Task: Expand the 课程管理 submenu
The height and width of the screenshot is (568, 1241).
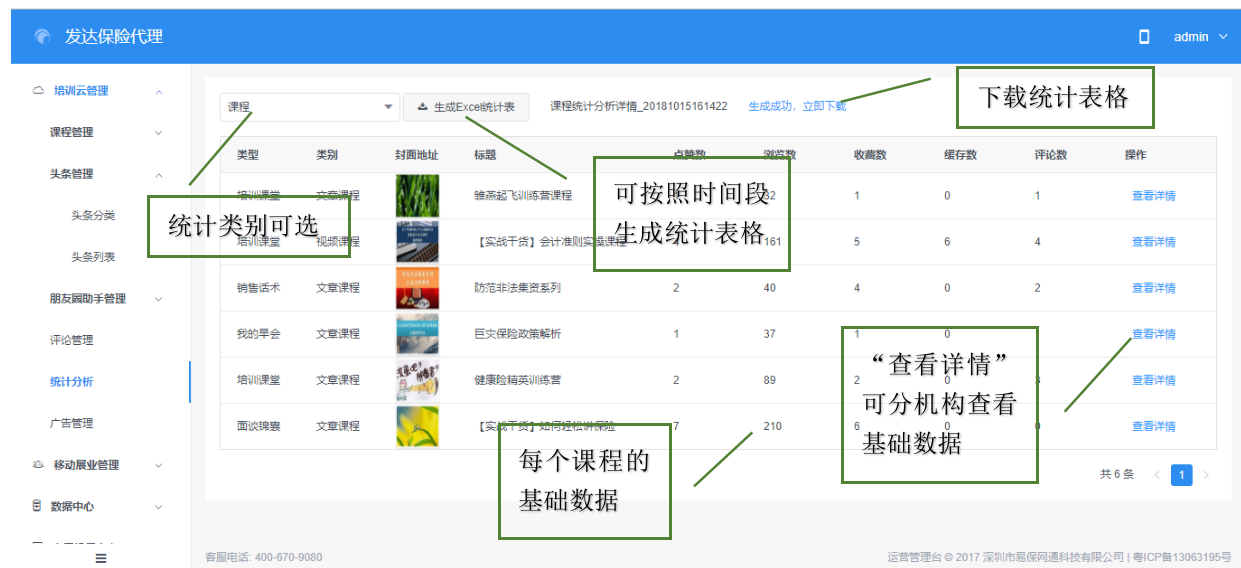Action: (158, 132)
